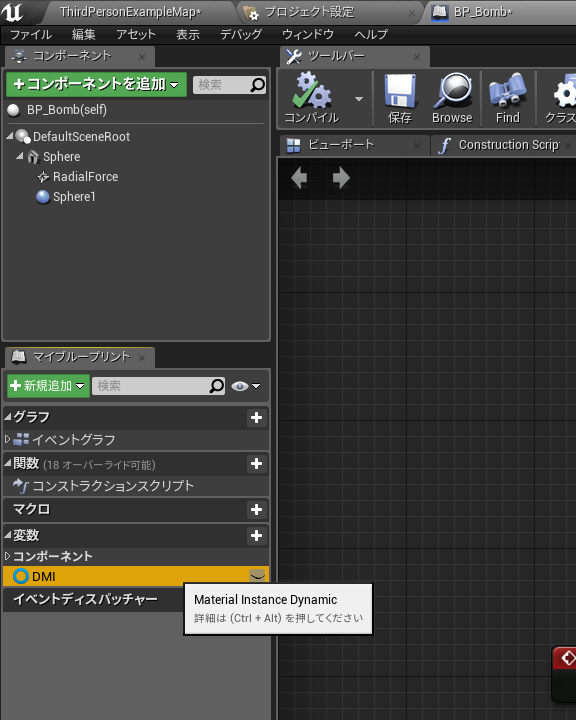Screen dimensions: 576x720
Task: Click the Sphere static mesh icon
Action: [x=33, y=157]
